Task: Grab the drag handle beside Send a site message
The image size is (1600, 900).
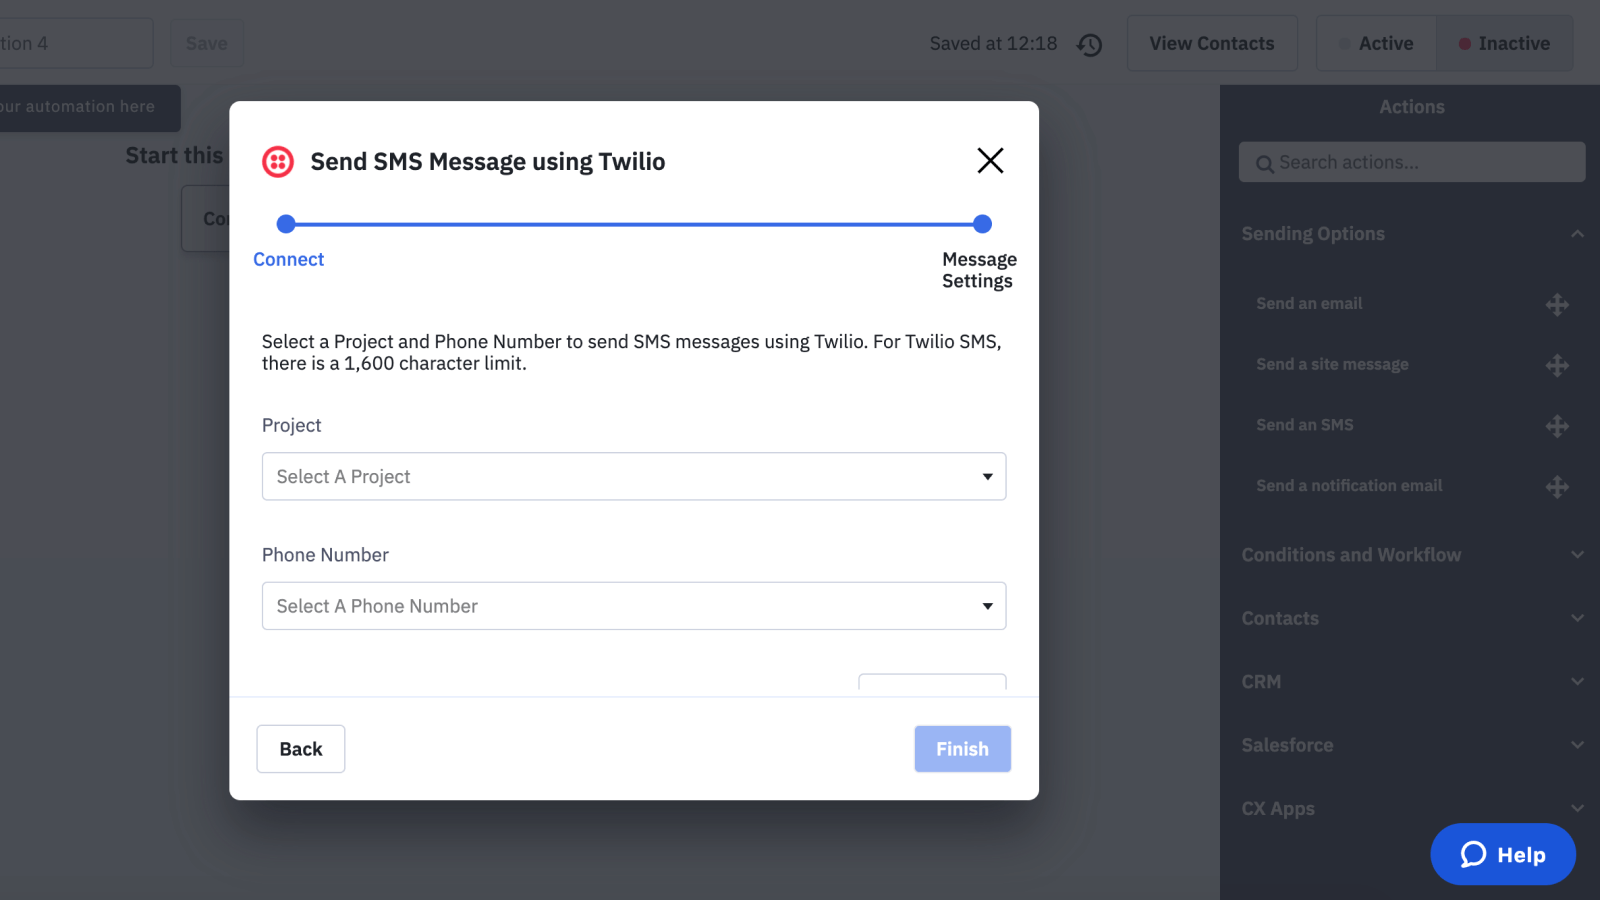Action: tap(1556, 366)
